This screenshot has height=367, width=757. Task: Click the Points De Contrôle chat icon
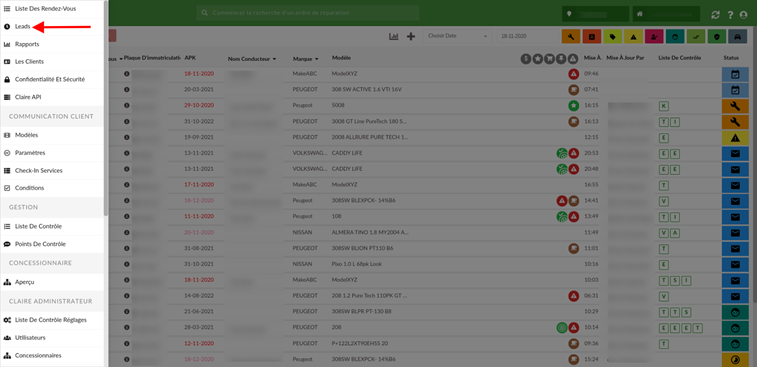7,244
